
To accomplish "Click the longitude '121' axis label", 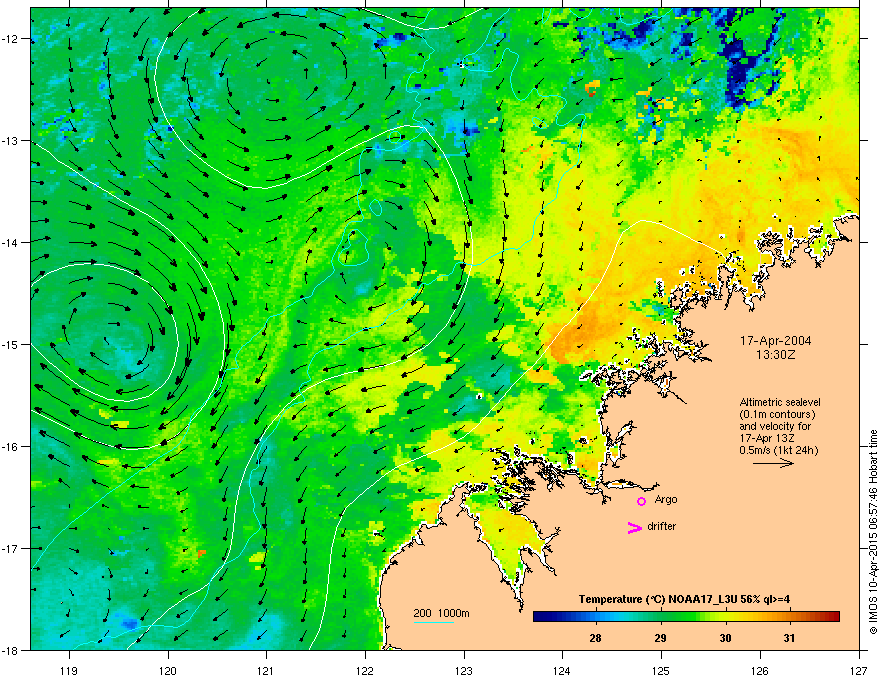I will [x=266, y=670].
